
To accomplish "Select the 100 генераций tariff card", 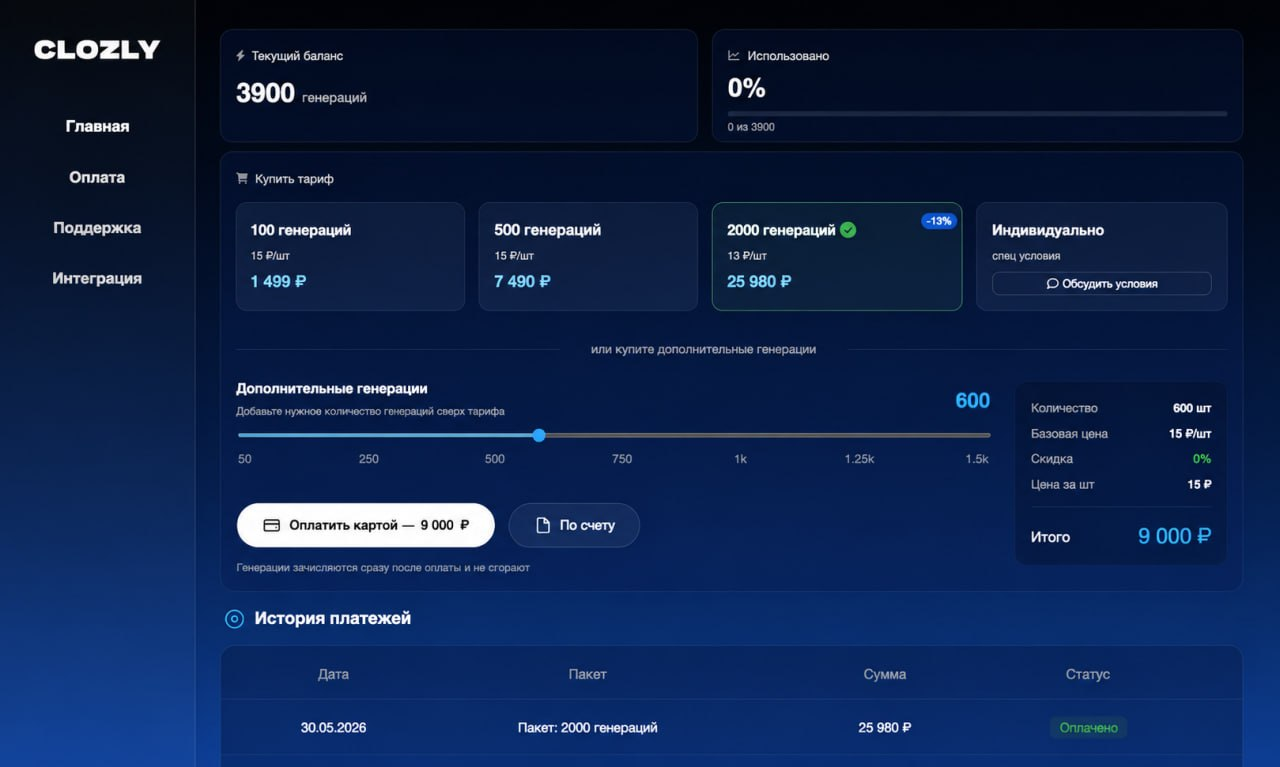I will [x=350, y=256].
